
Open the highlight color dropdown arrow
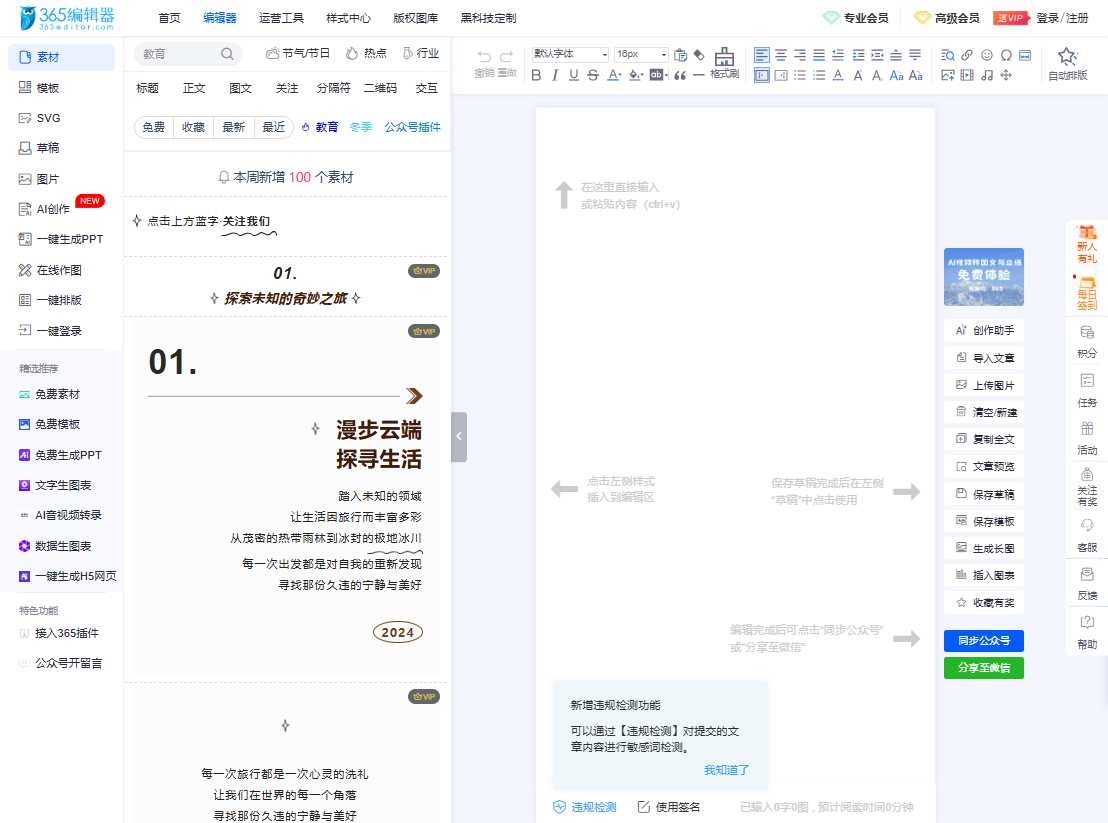641,75
